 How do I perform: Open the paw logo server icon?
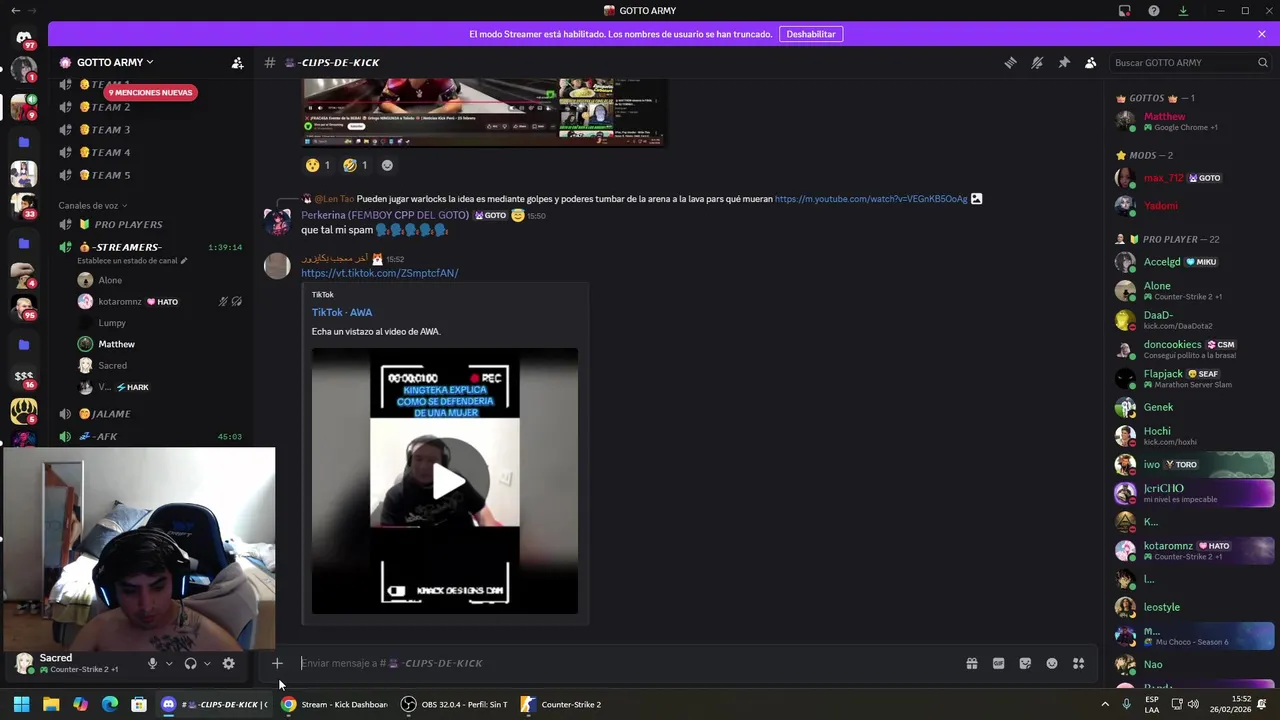tap(24, 411)
